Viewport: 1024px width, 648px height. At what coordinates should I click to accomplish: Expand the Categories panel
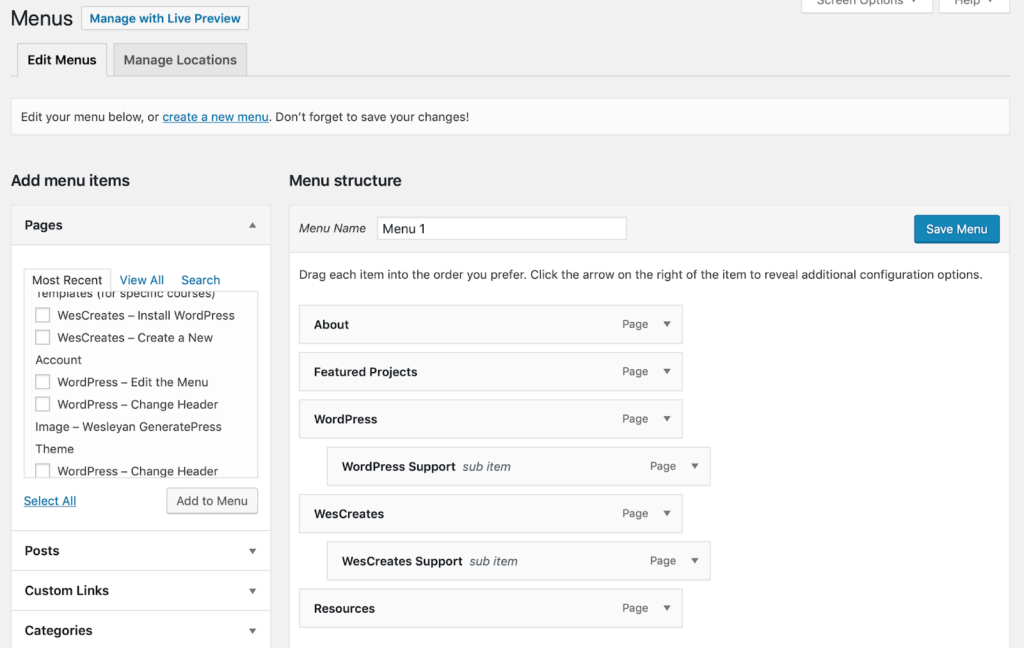(x=252, y=631)
